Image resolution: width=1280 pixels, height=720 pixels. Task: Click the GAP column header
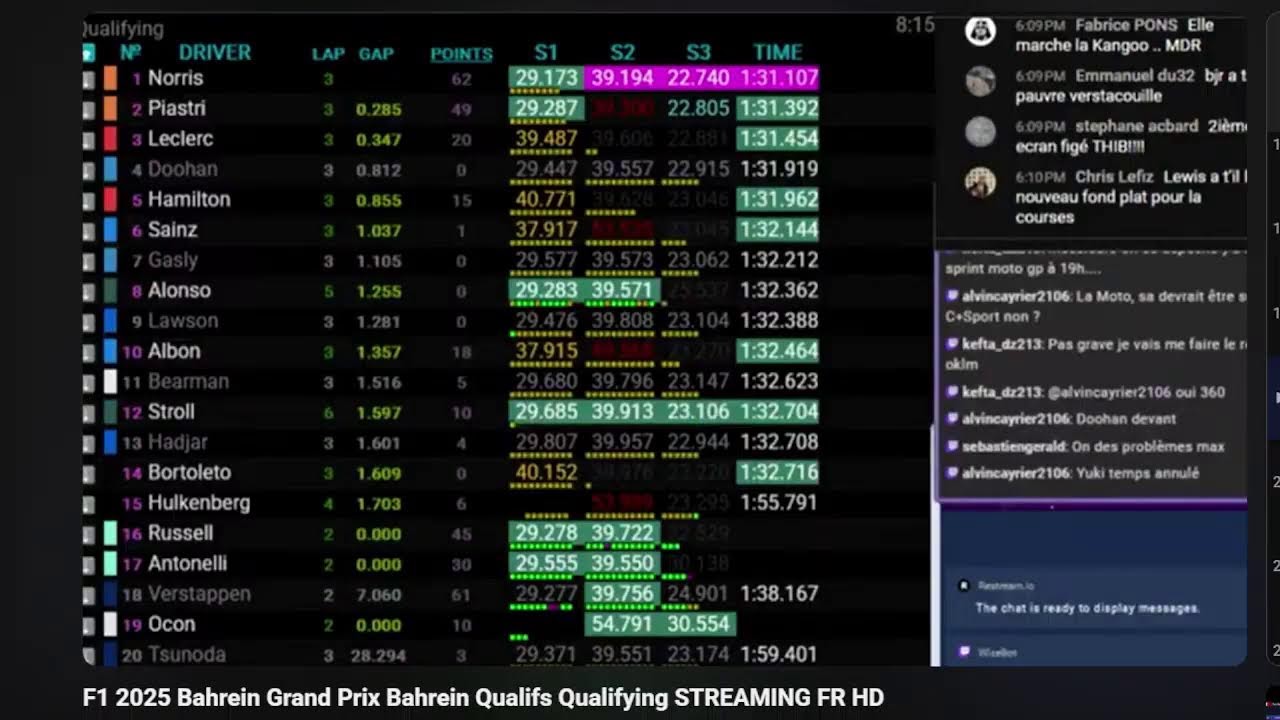(x=376, y=54)
